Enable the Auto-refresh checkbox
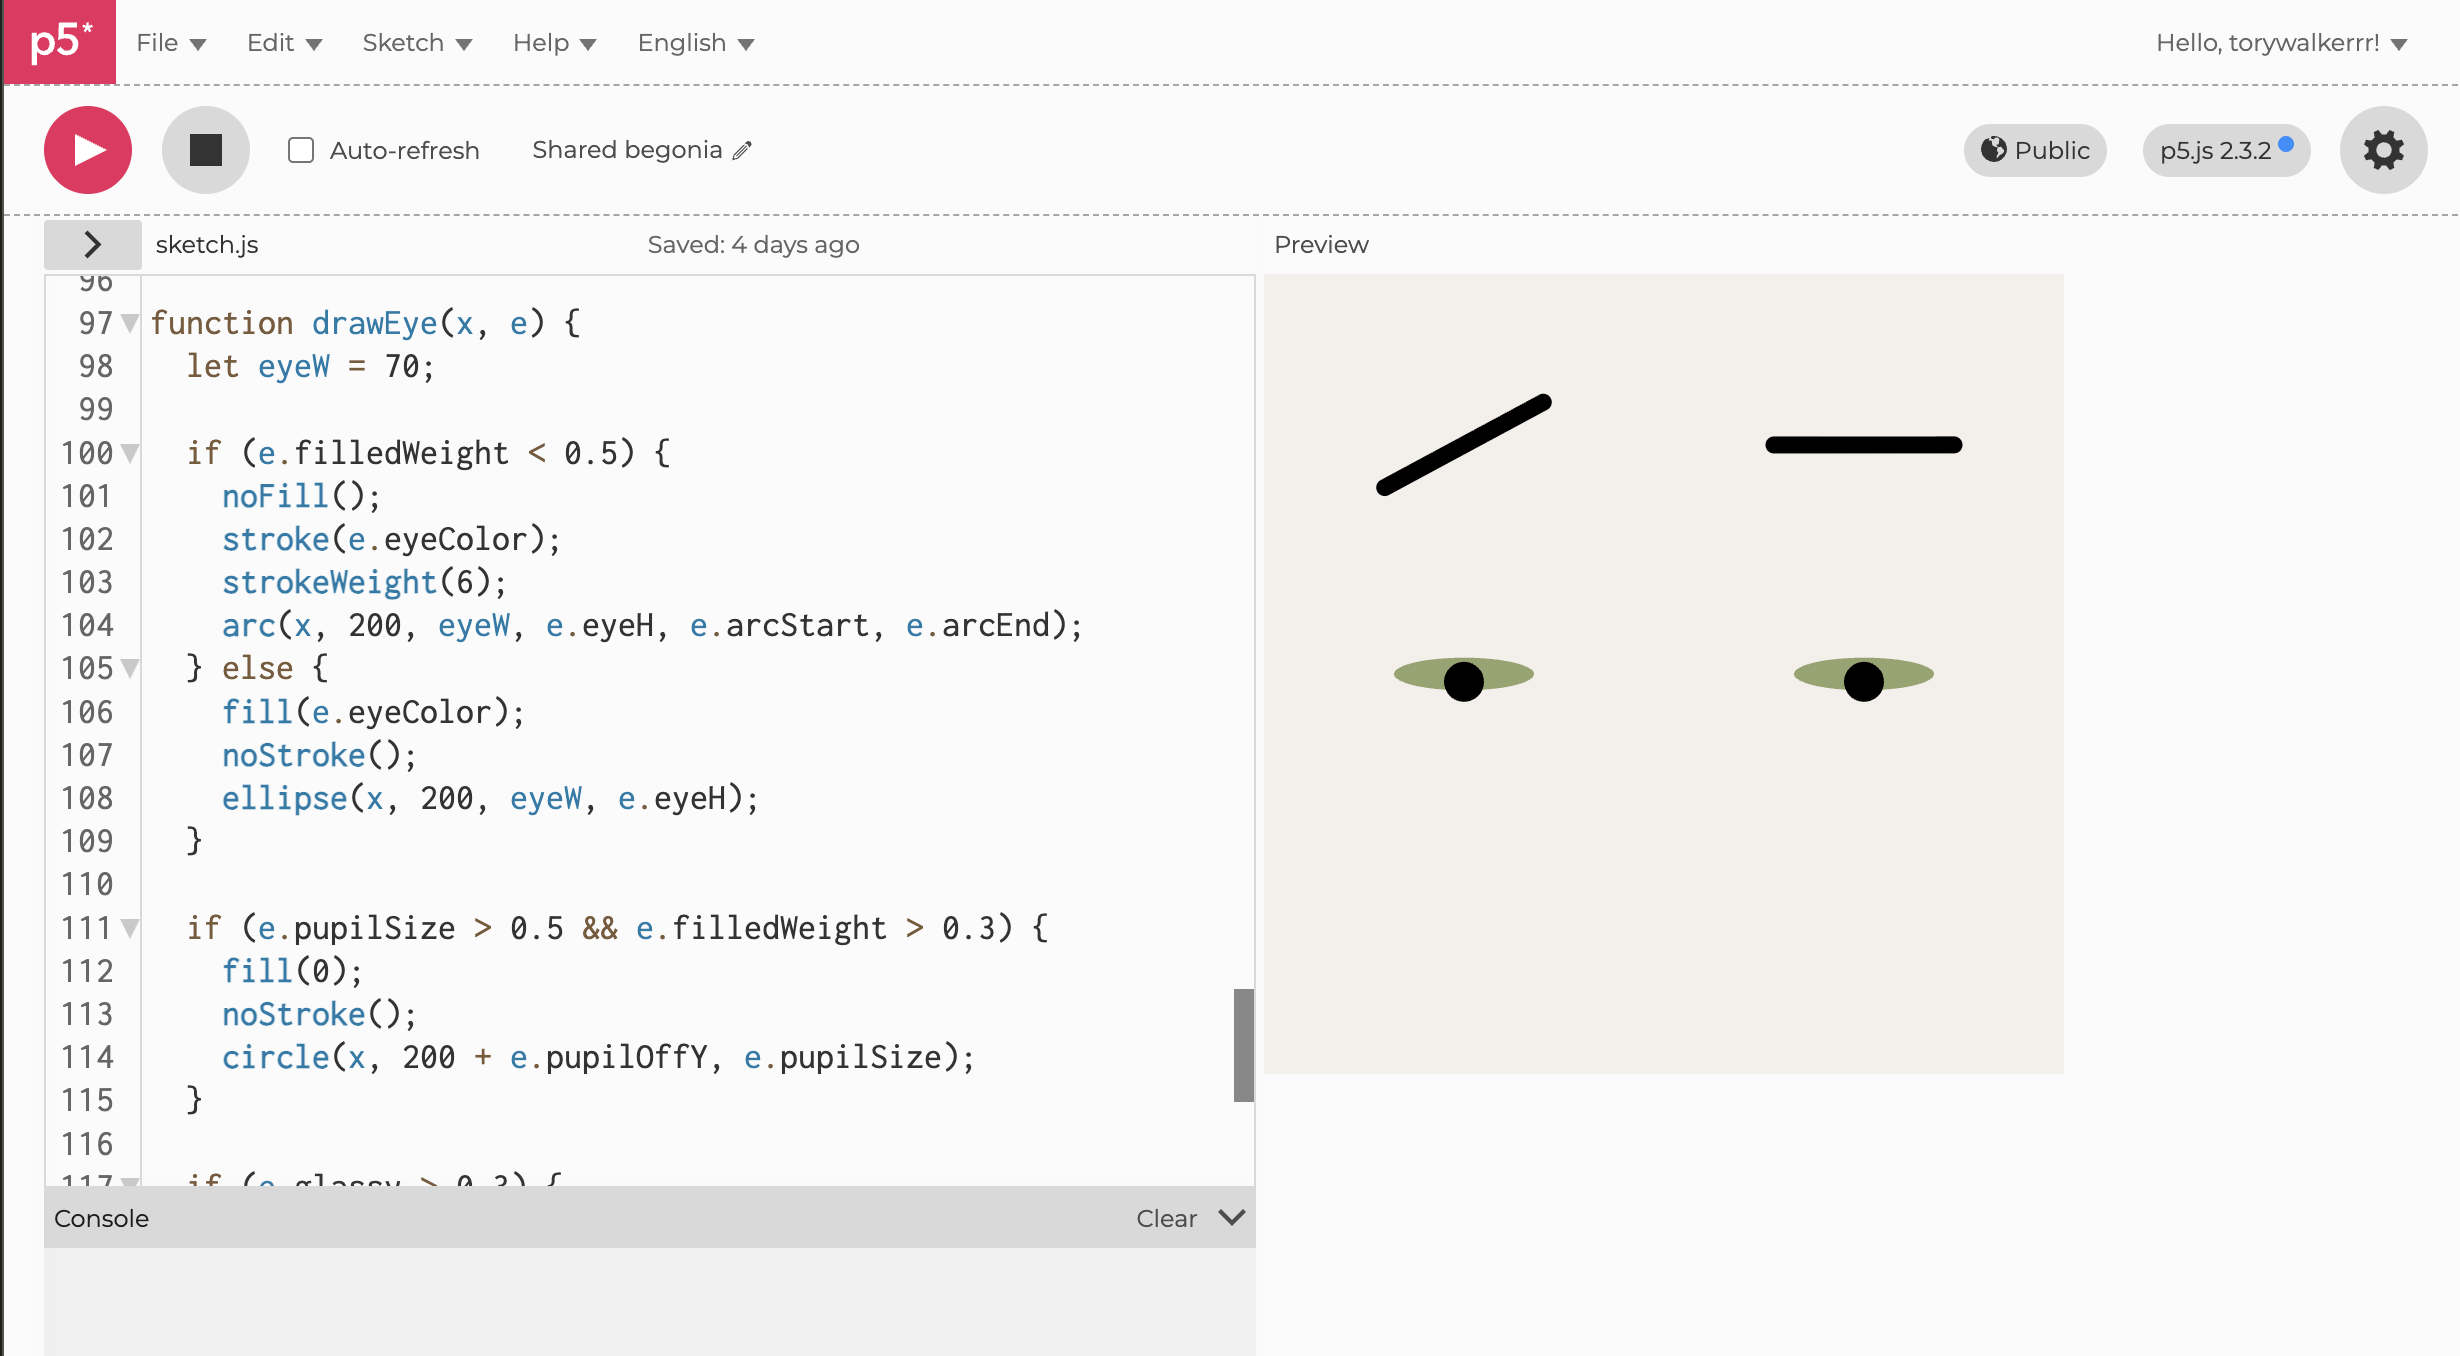Screen dimensions: 2460x1356 (301, 150)
